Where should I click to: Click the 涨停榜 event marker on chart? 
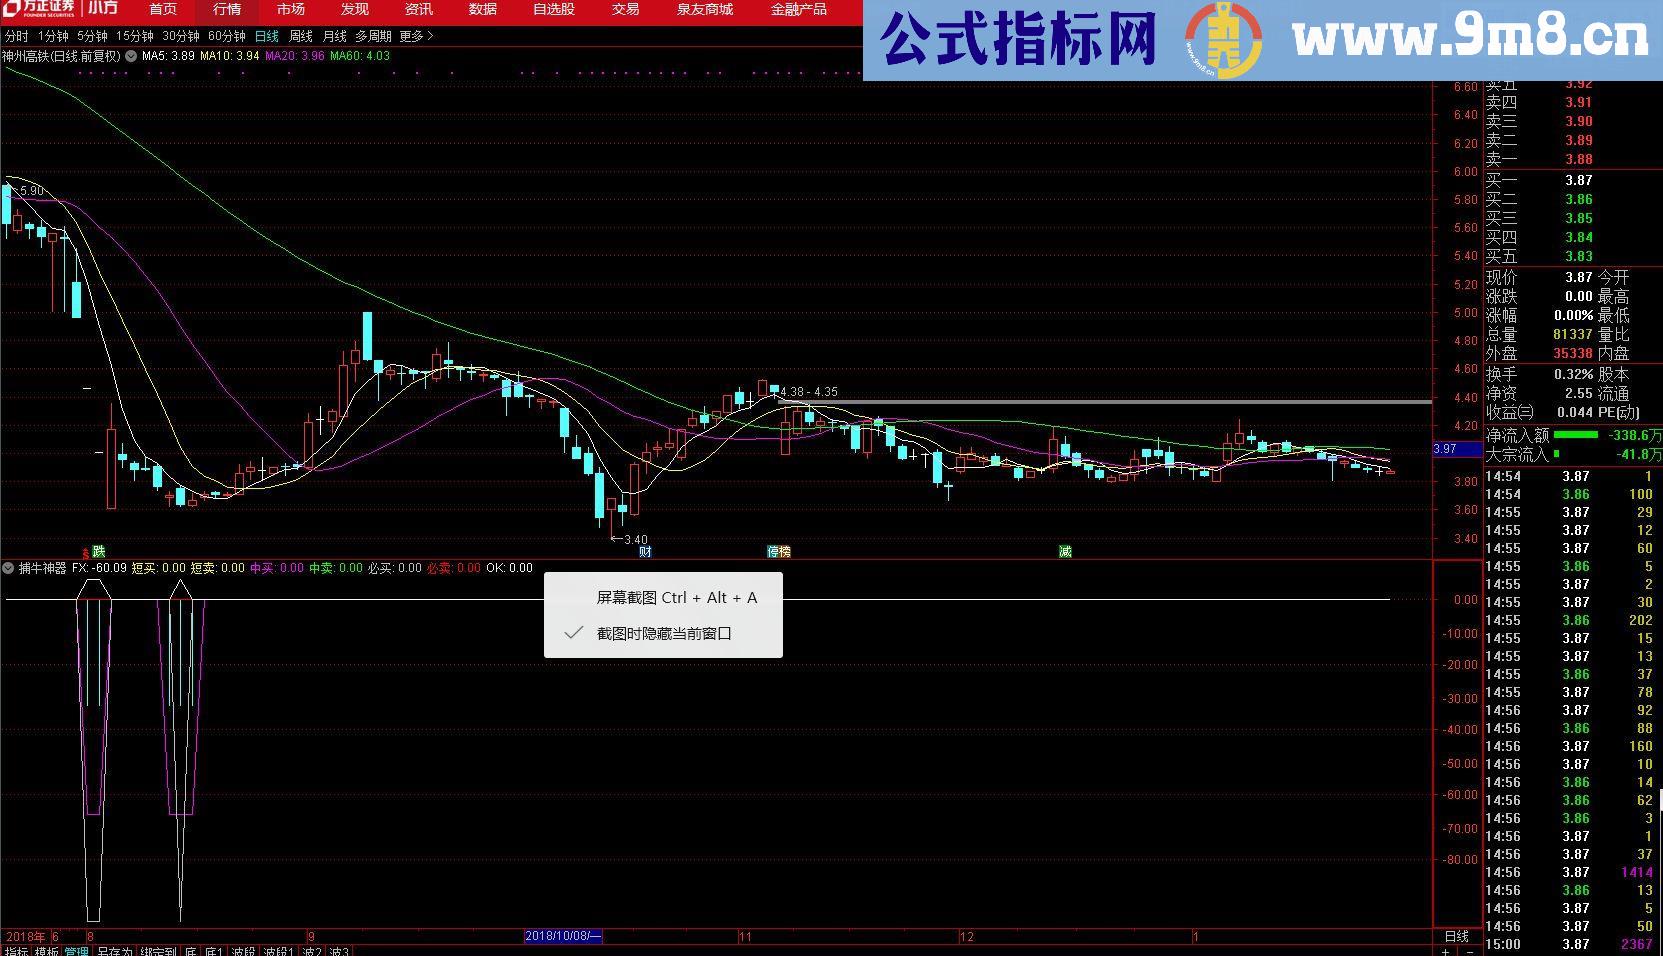tap(779, 551)
